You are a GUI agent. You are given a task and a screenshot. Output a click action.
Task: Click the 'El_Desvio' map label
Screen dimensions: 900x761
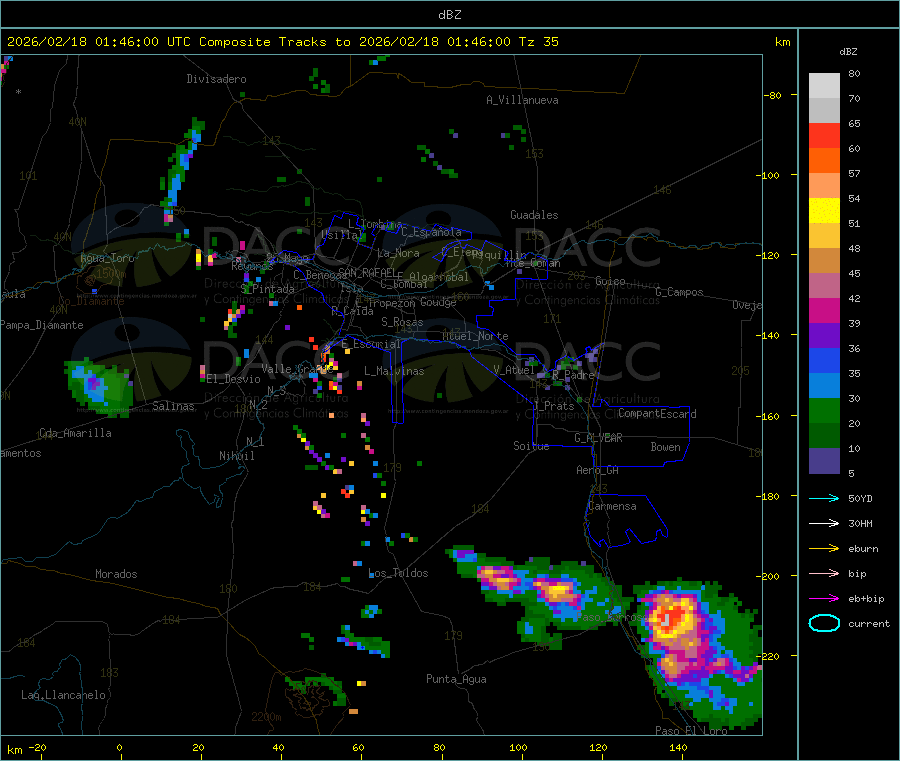tap(233, 379)
